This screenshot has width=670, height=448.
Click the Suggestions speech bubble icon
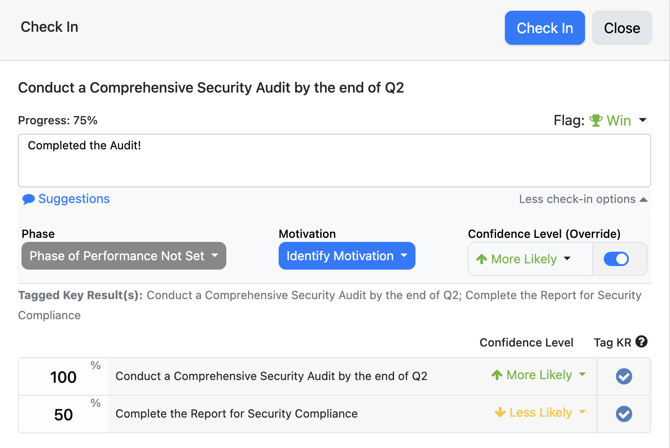(x=28, y=199)
